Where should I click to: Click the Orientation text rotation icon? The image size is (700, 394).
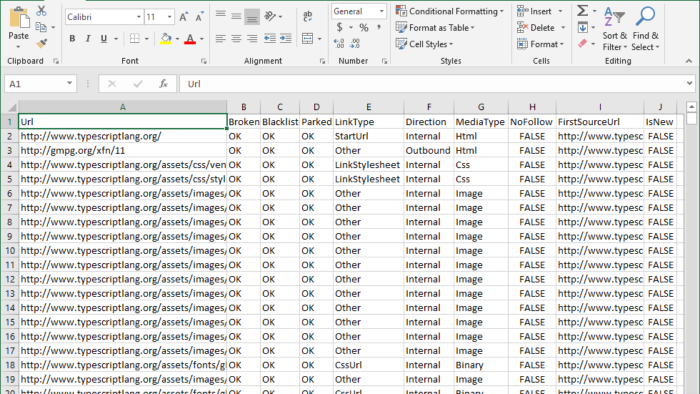[270, 17]
